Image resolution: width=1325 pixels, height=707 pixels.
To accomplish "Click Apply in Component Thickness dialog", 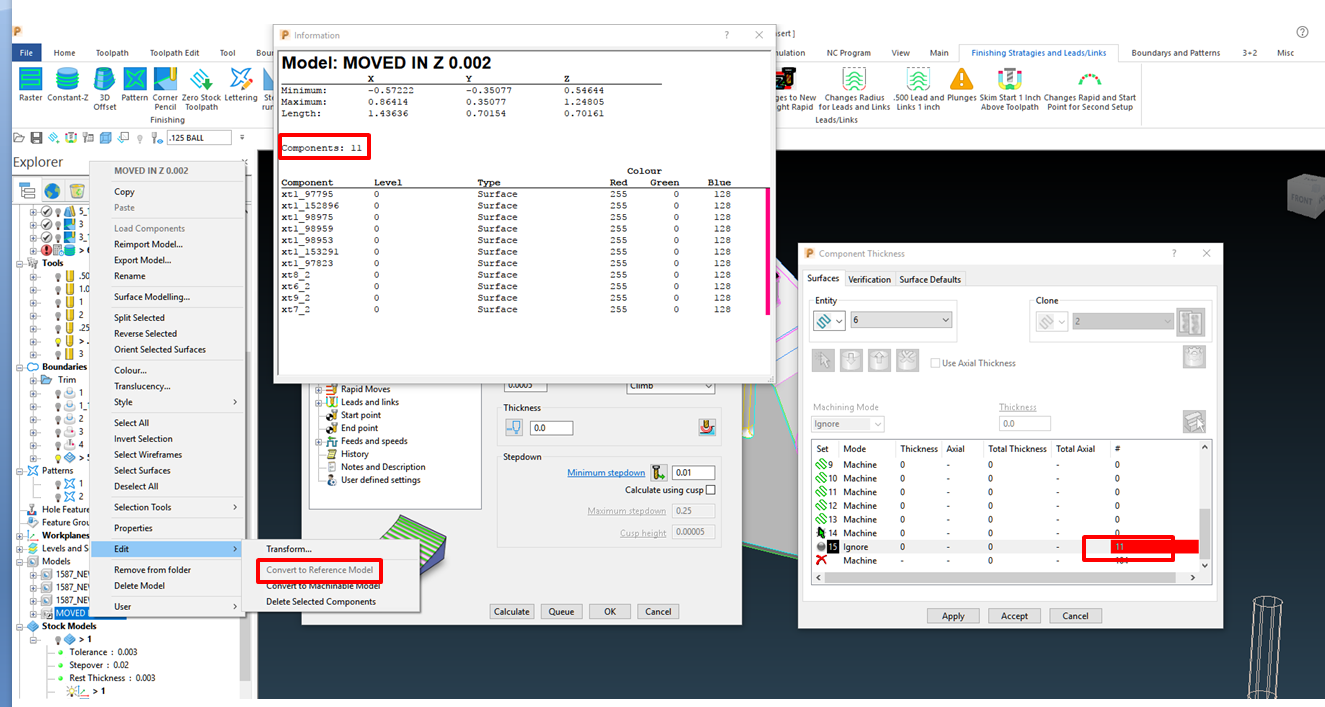I will tap(953, 615).
